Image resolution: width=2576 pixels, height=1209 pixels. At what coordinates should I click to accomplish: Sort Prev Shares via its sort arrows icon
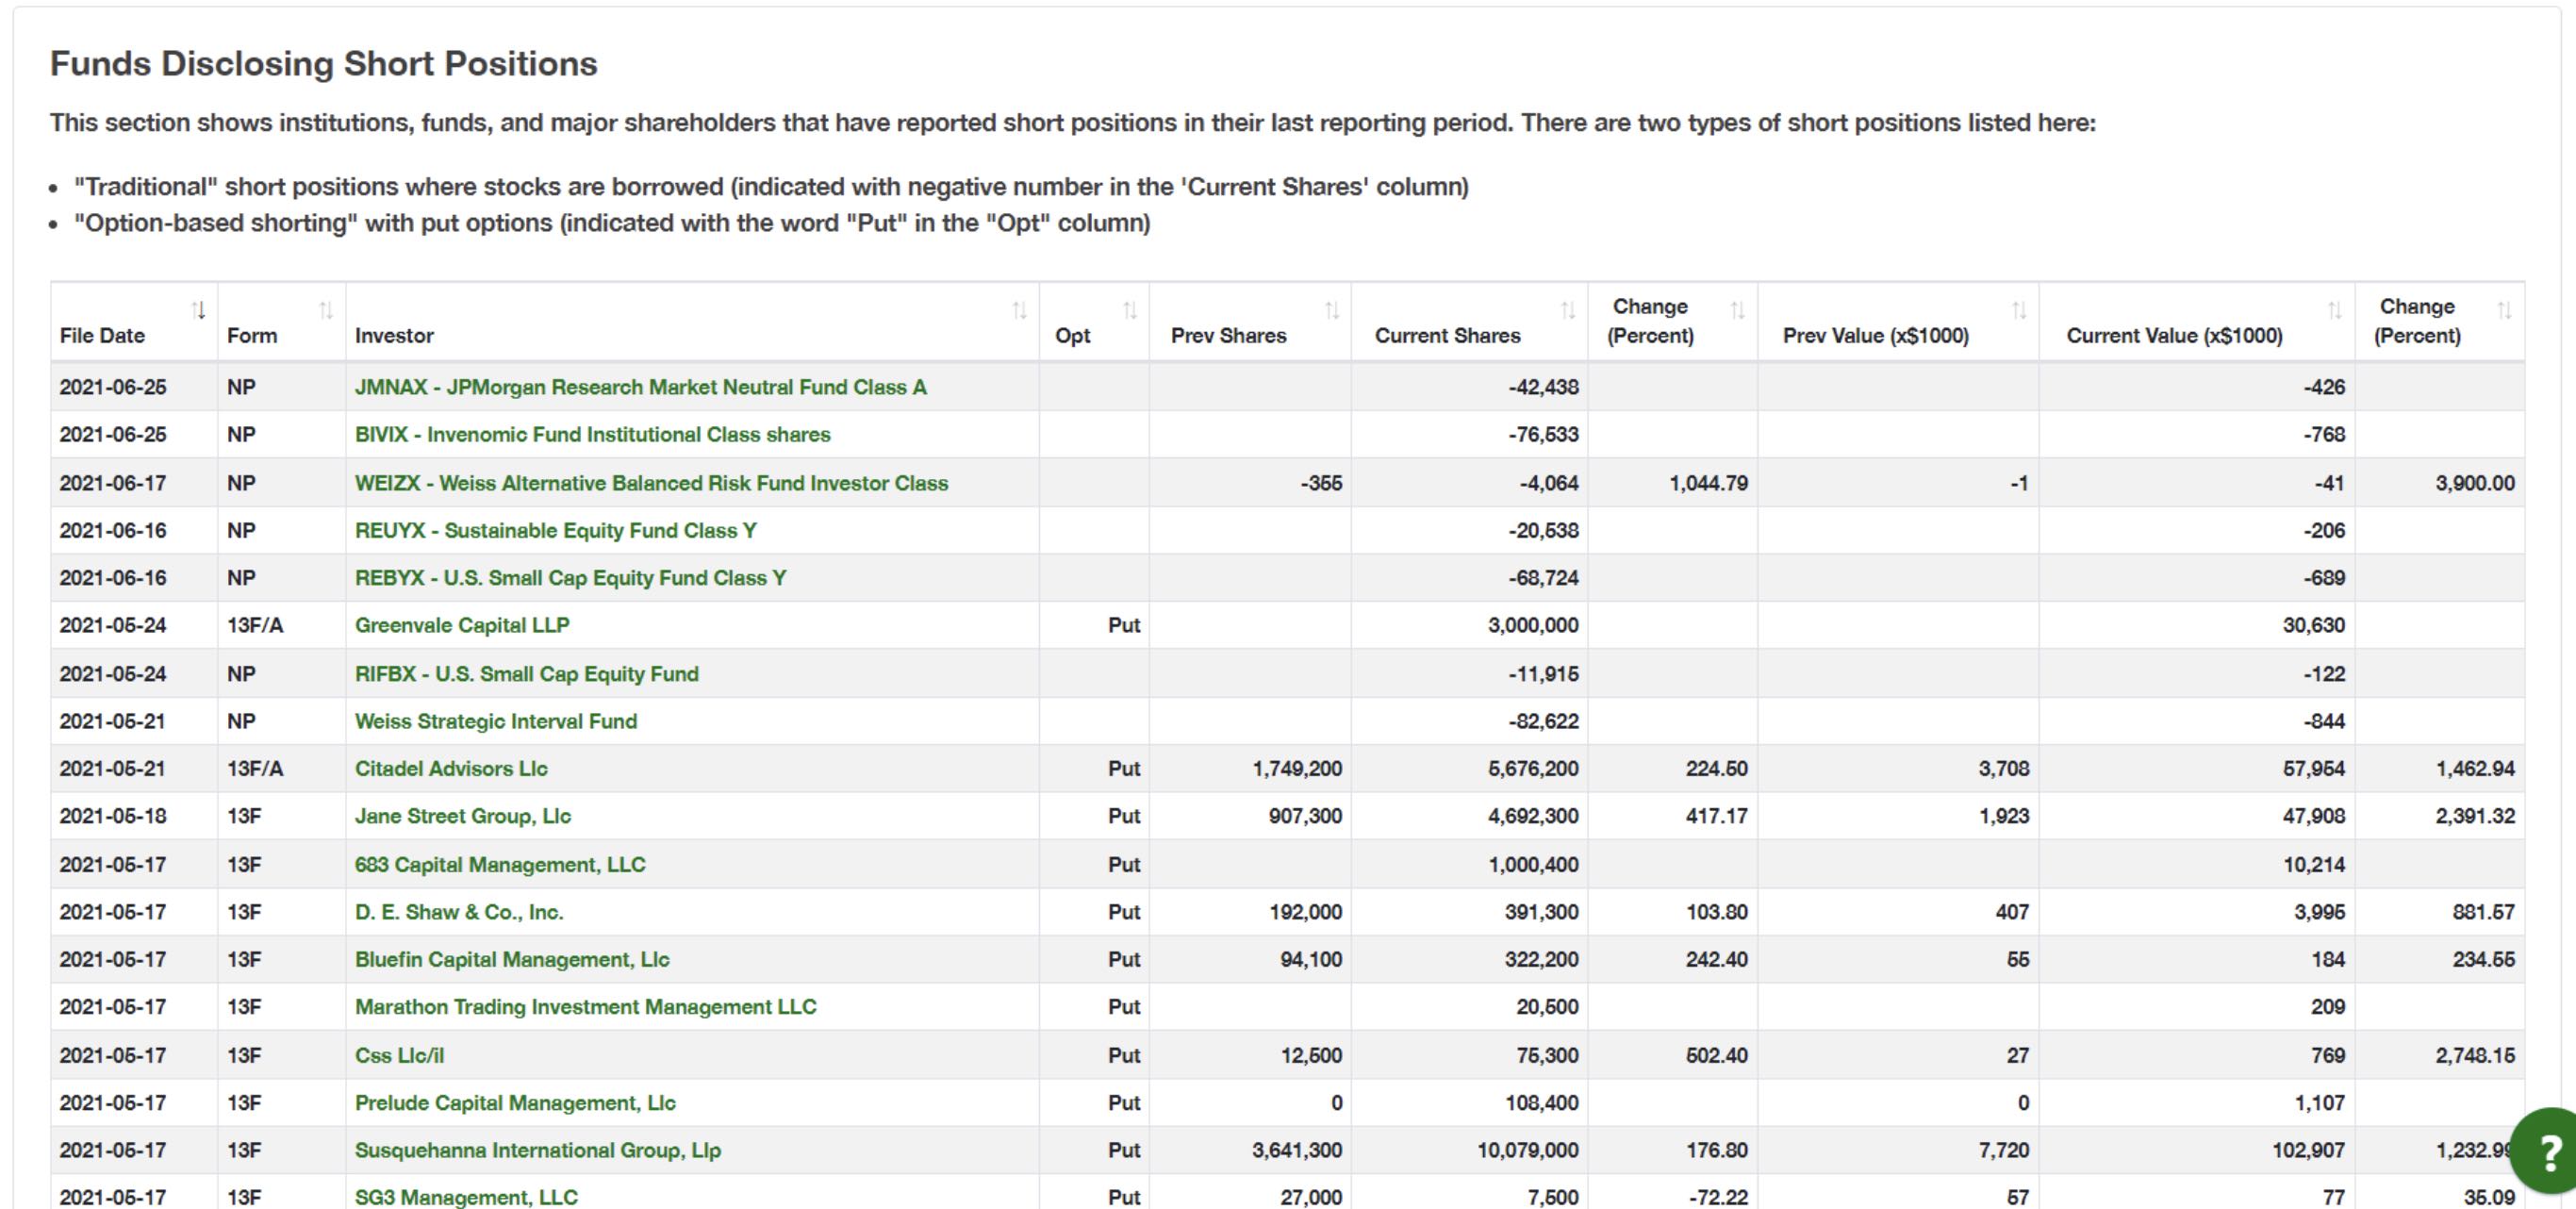pos(1333,310)
